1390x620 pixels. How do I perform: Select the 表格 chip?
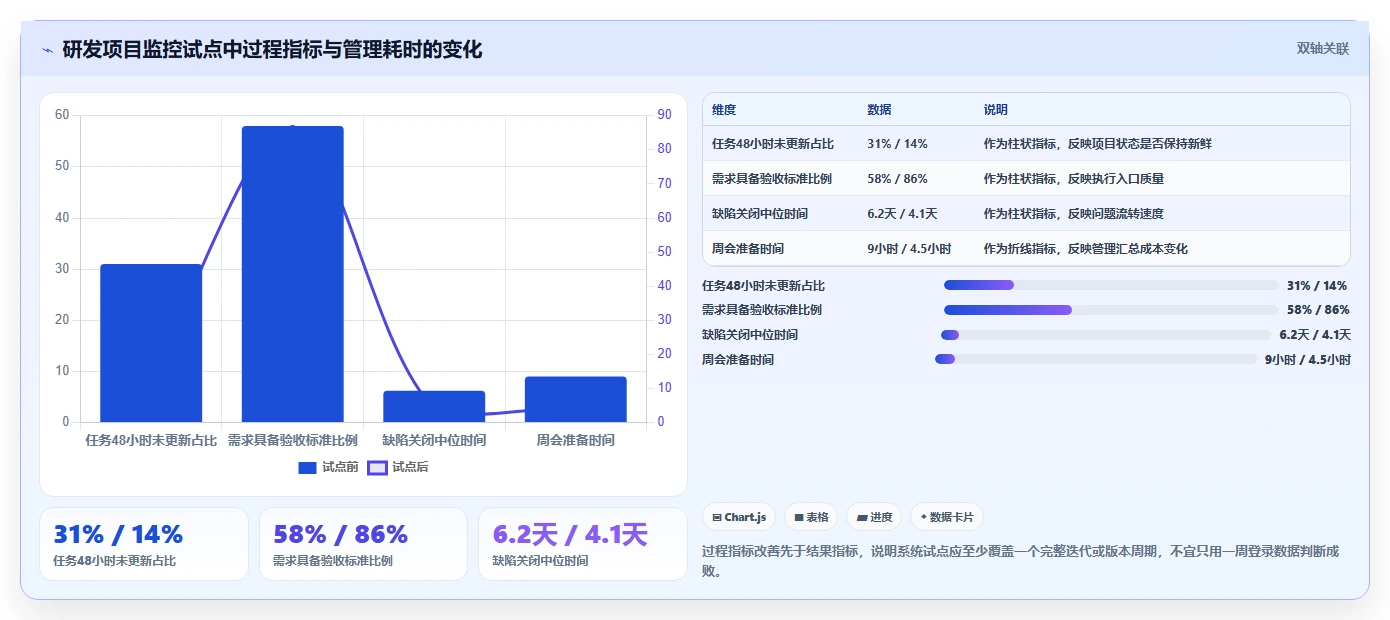pos(811,517)
